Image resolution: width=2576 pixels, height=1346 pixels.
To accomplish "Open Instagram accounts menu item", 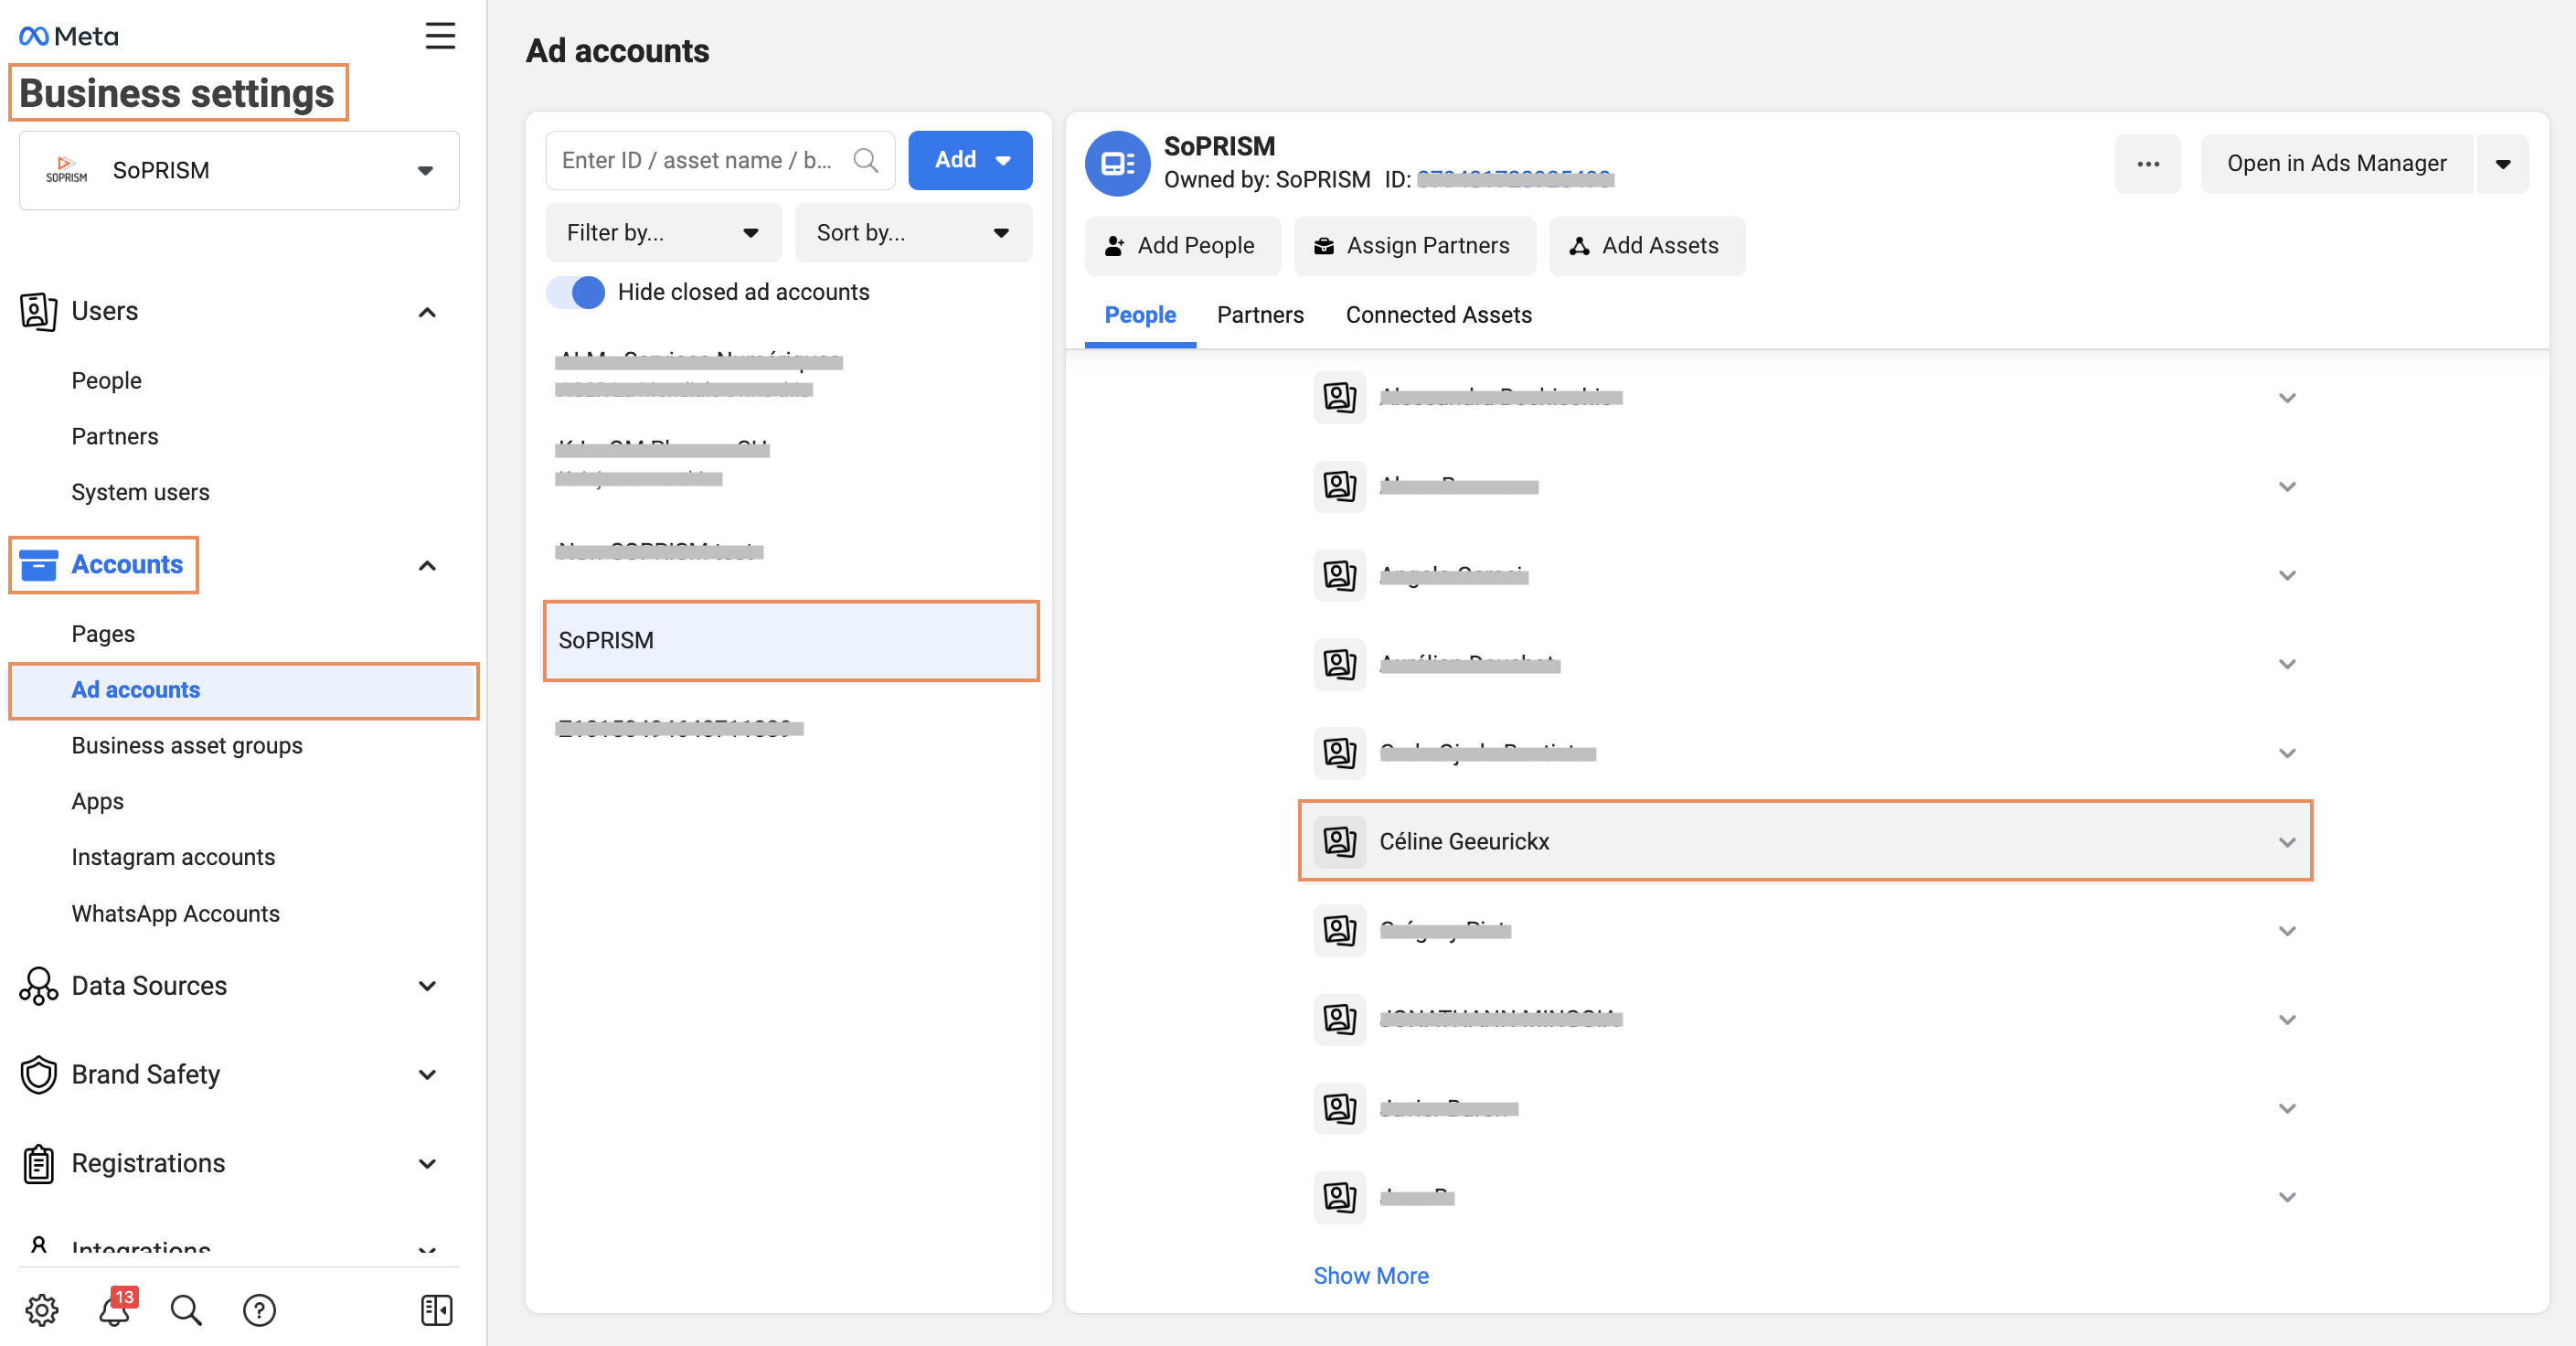I will [173, 857].
